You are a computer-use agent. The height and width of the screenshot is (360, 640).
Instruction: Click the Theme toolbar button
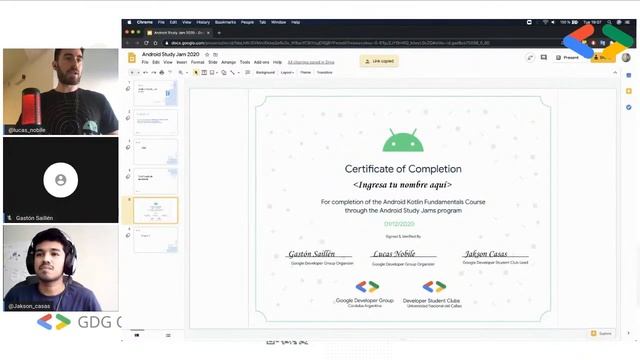305,72
